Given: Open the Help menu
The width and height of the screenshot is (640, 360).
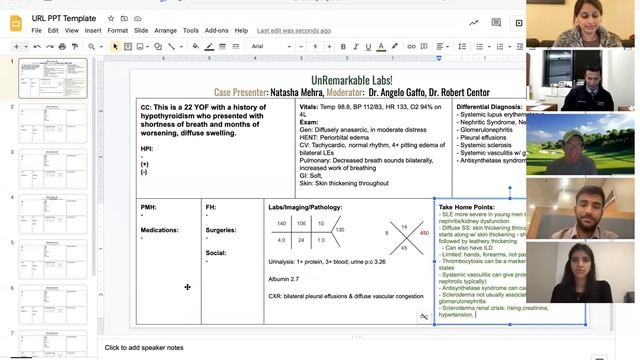Looking at the screenshot, I should pyautogui.click(x=241, y=31).
